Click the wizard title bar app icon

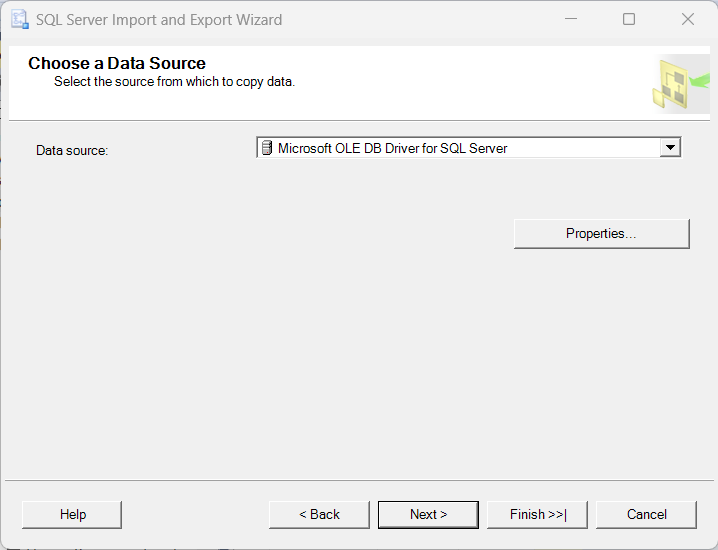pyautogui.click(x=20, y=20)
